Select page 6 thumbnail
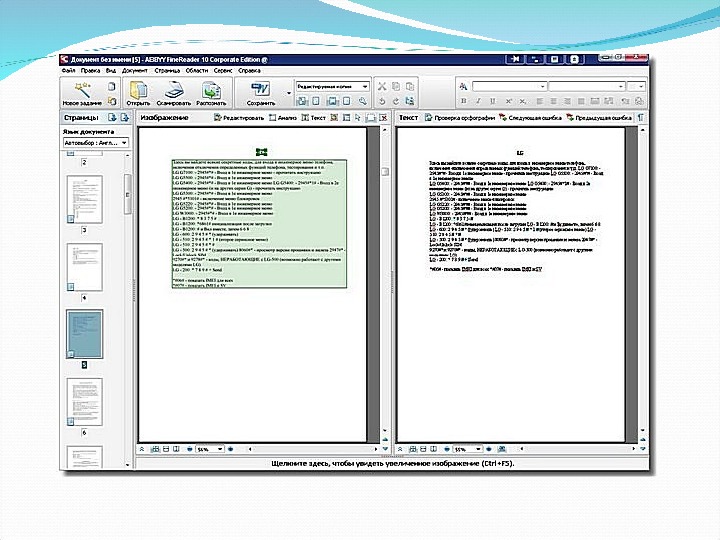The height and width of the screenshot is (540, 720). (84, 402)
